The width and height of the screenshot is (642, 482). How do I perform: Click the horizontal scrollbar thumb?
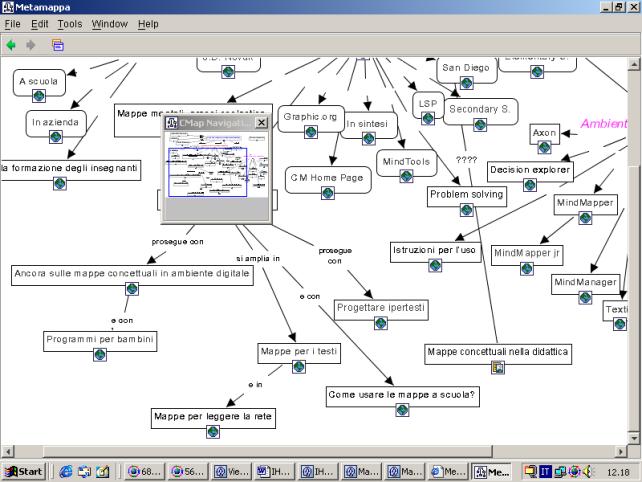268,452
